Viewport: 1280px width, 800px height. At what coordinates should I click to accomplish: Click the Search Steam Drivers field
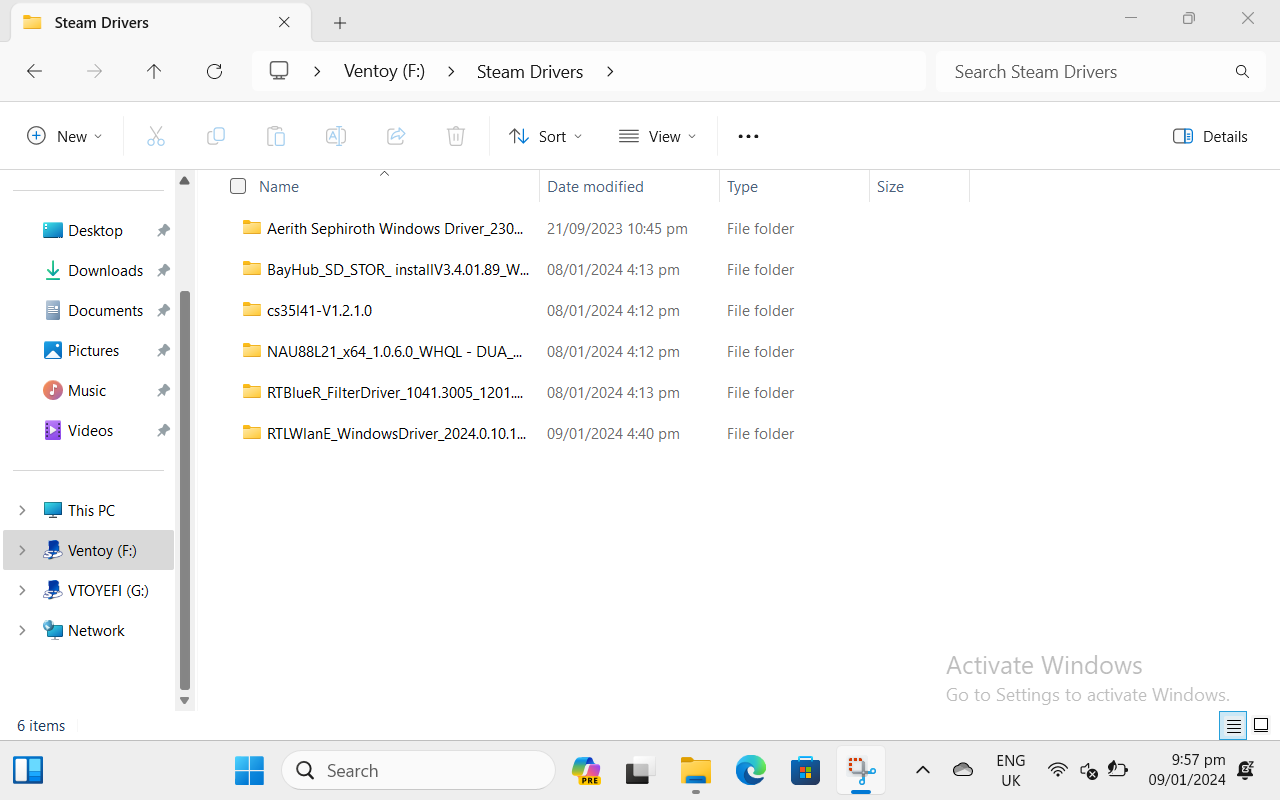(x=1080, y=71)
